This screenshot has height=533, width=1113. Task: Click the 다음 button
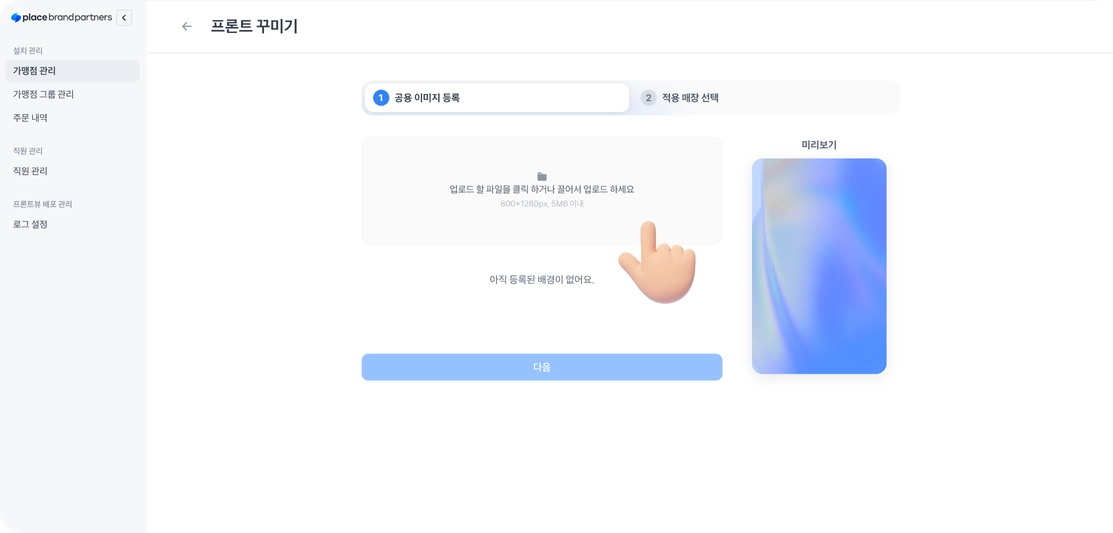tap(542, 367)
